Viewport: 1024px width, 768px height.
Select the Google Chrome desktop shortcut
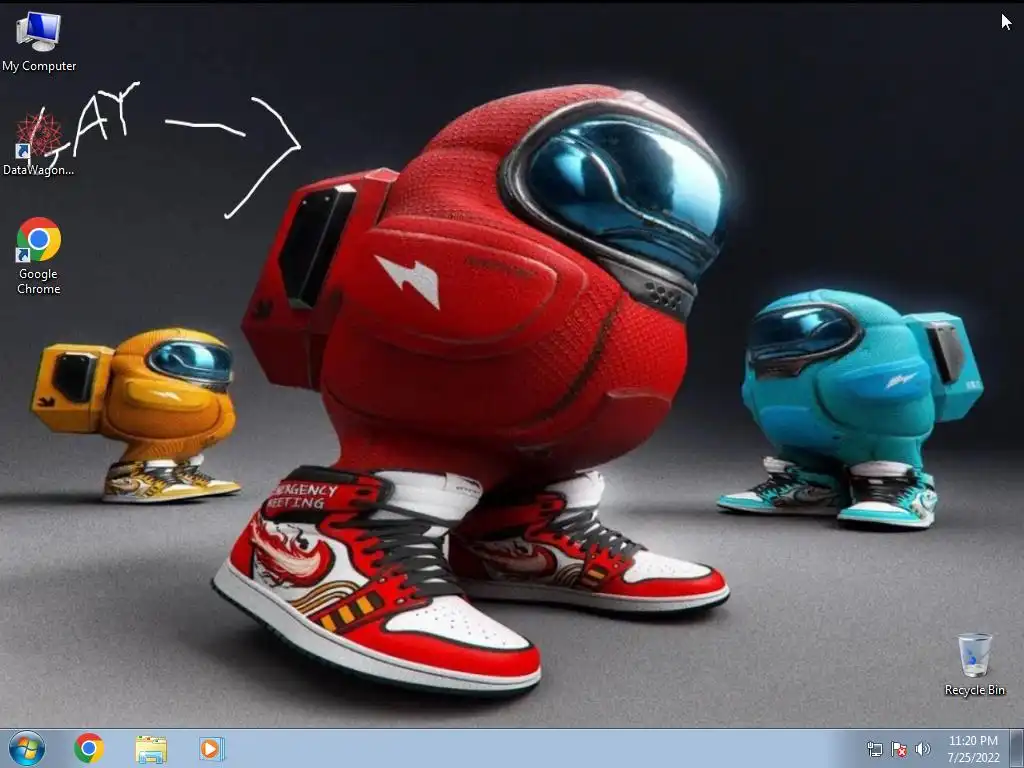pyautogui.click(x=39, y=255)
